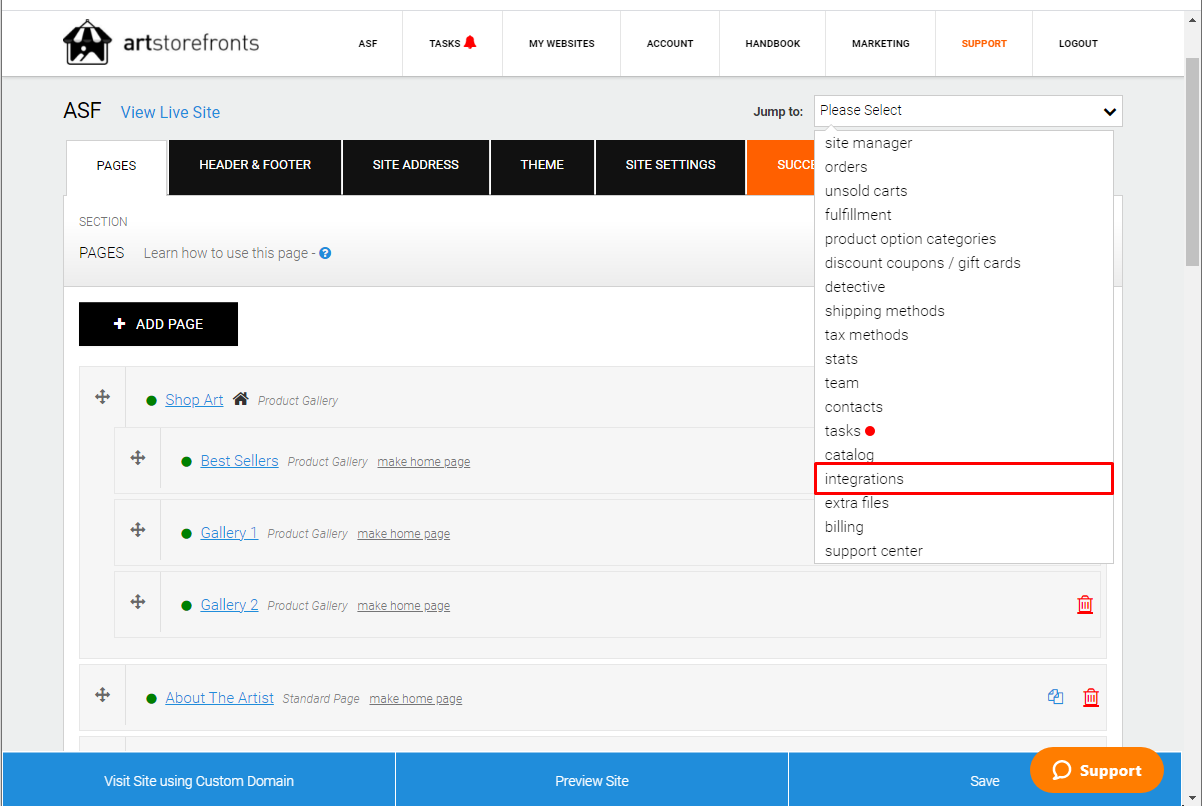Click the Add Page button

tap(158, 324)
